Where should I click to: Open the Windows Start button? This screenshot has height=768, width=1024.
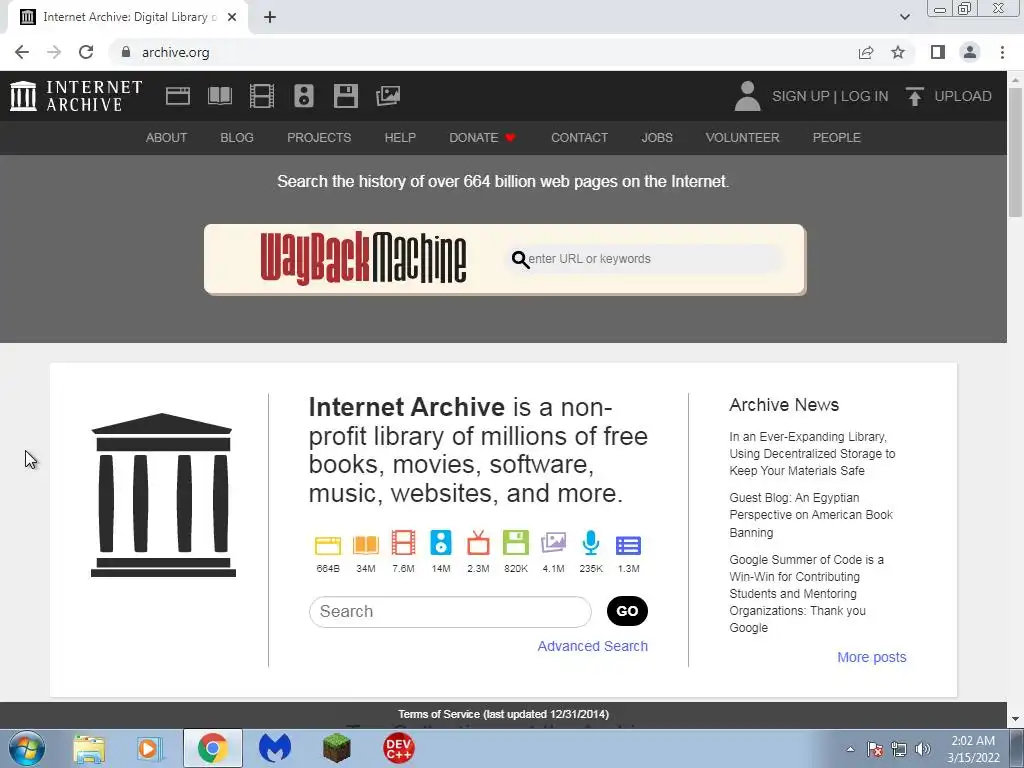[26, 748]
